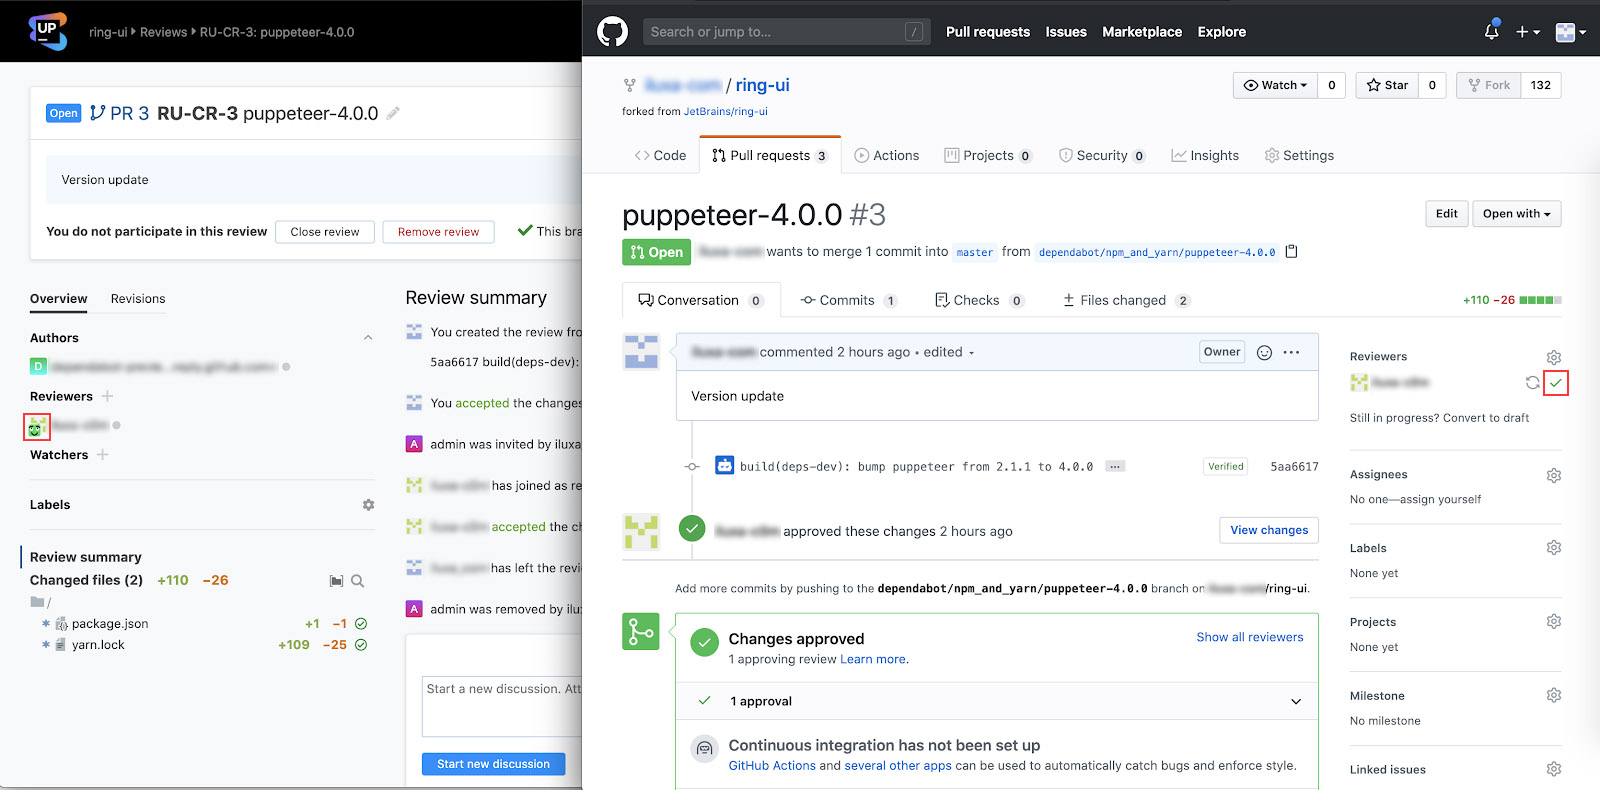This screenshot has width=1600, height=790.
Task: Edit review title with pencil icon
Action: [393, 113]
